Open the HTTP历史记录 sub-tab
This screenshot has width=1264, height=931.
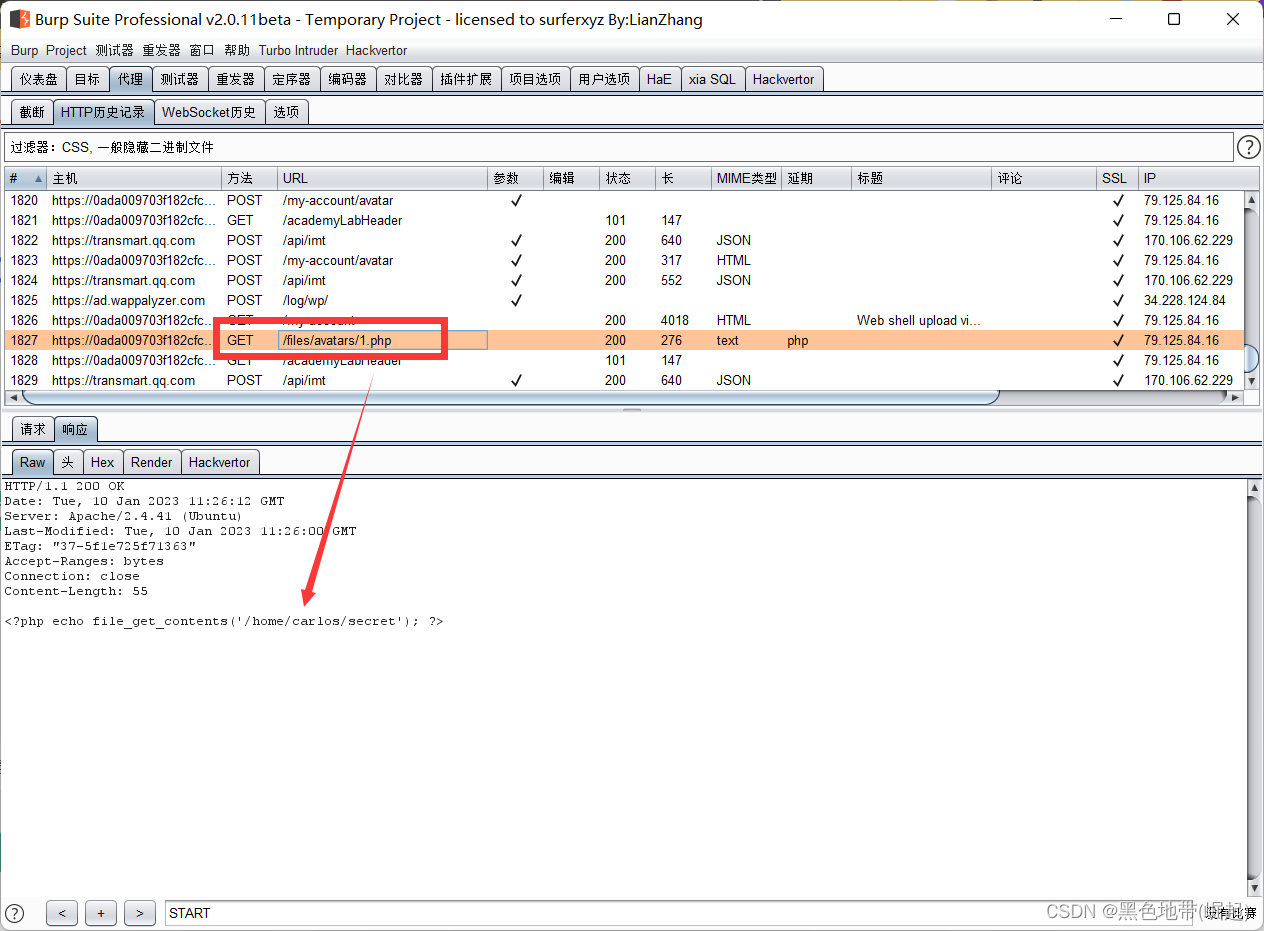(x=103, y=112)
